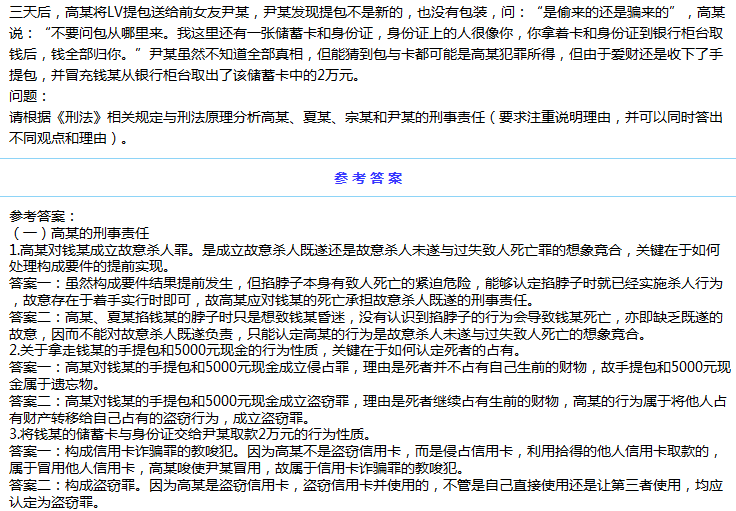Image resolution: width=736 pixels, height=511 pixels.
Task: Click the 参考答案： text line
Action: pos(41,216)
